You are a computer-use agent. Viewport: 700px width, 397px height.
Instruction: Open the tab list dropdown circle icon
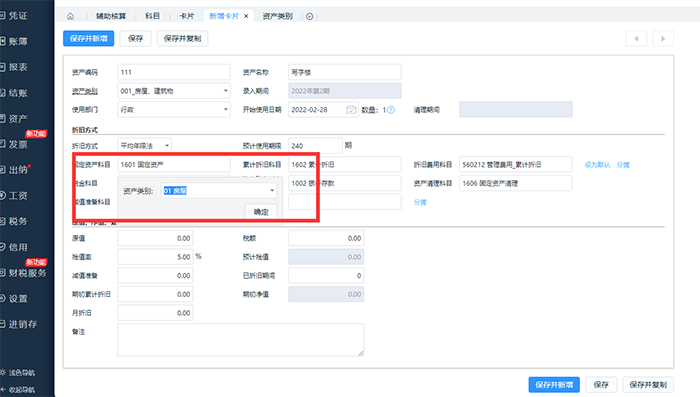[x=309, y=17]
